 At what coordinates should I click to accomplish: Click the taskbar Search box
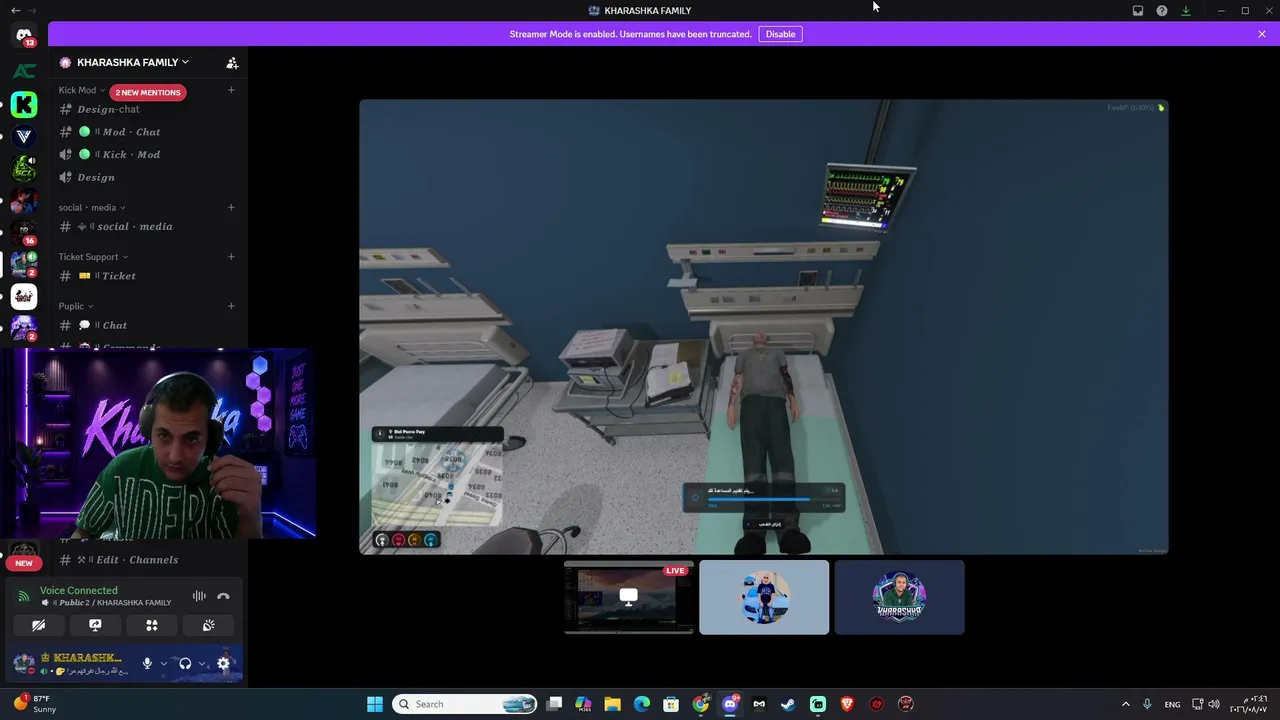pyautogui.click(x=464, y=704)
